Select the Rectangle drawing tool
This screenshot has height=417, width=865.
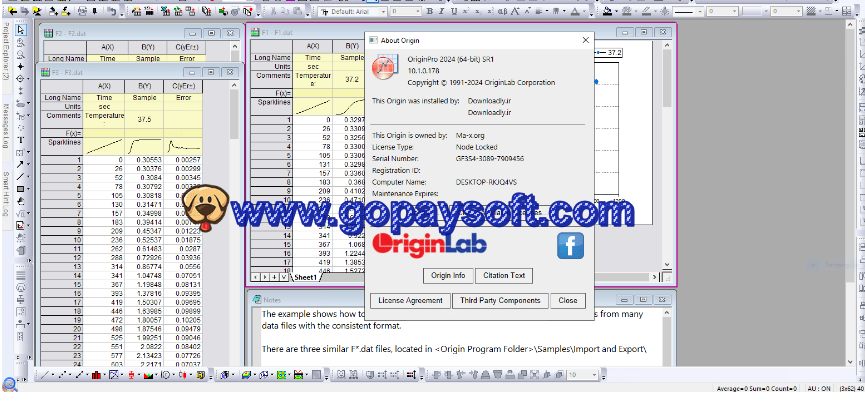point(20,189)
